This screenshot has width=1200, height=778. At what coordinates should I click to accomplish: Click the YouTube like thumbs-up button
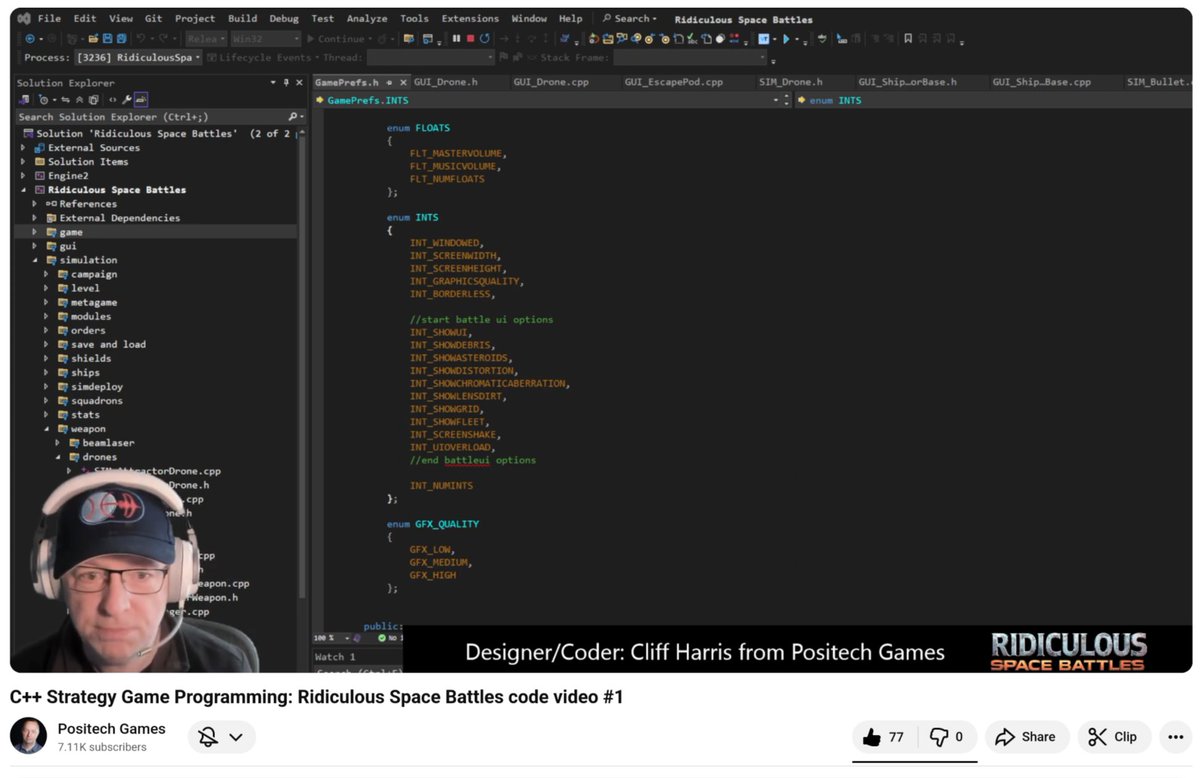point(883,737)
